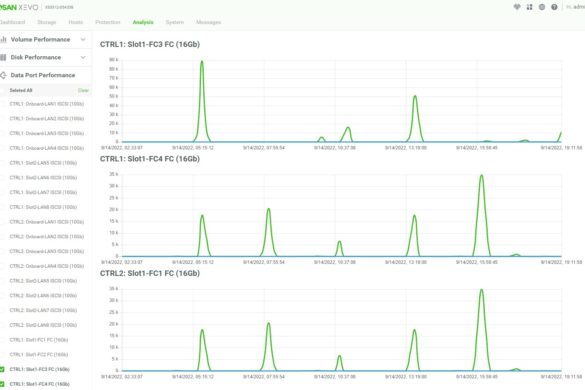The width and height of the screenshot is (585, 390).
Task: Uncheck CTRL1: Slot1-FC3 FC (16Gb) in list
Action: [x=2, y=369]
